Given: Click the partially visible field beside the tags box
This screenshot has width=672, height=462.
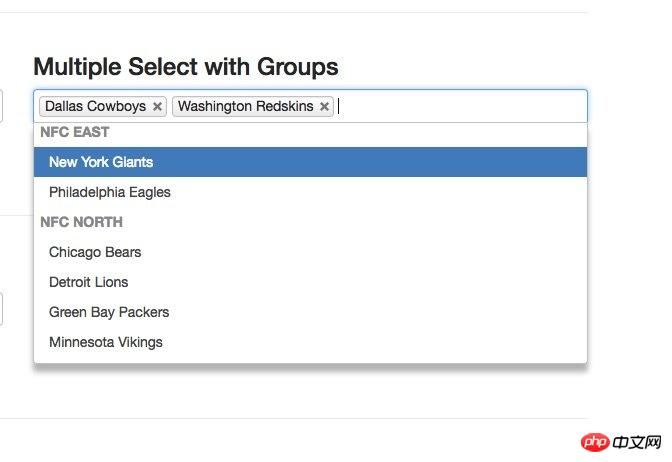Looking at the screenshot, I should pos(2,106).
